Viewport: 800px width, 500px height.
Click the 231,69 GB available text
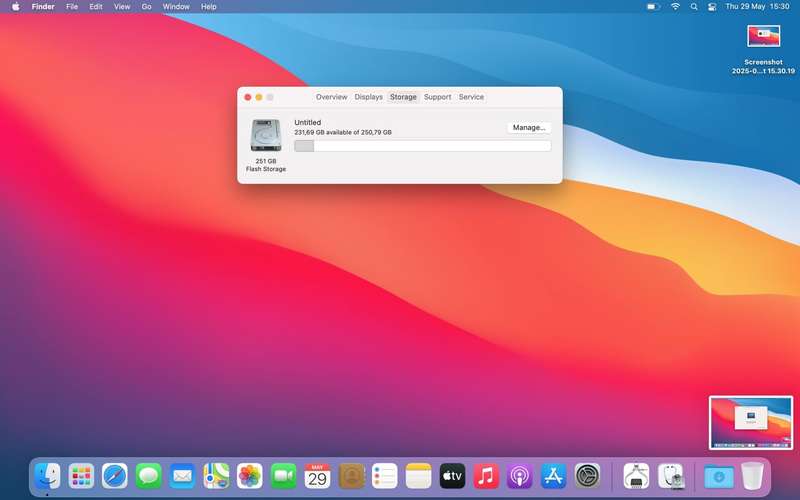point(343,132)
